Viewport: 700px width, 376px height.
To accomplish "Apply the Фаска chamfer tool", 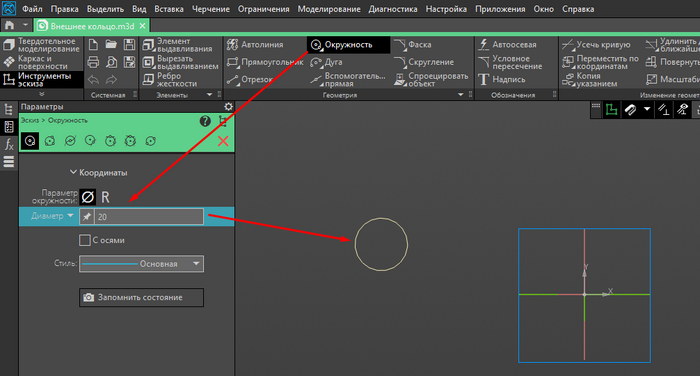I will (x=413, y=45).
